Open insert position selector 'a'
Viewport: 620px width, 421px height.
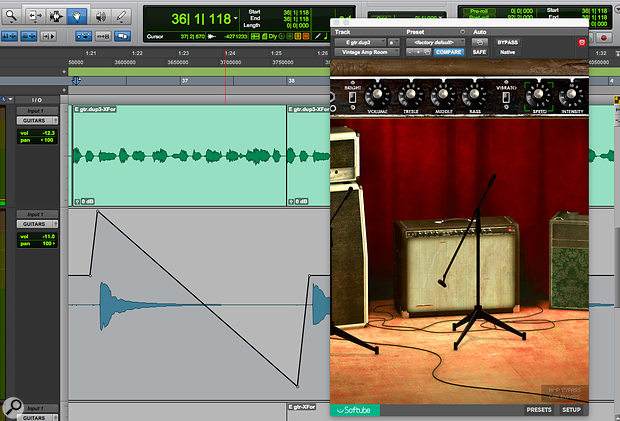tap(393, 42)
